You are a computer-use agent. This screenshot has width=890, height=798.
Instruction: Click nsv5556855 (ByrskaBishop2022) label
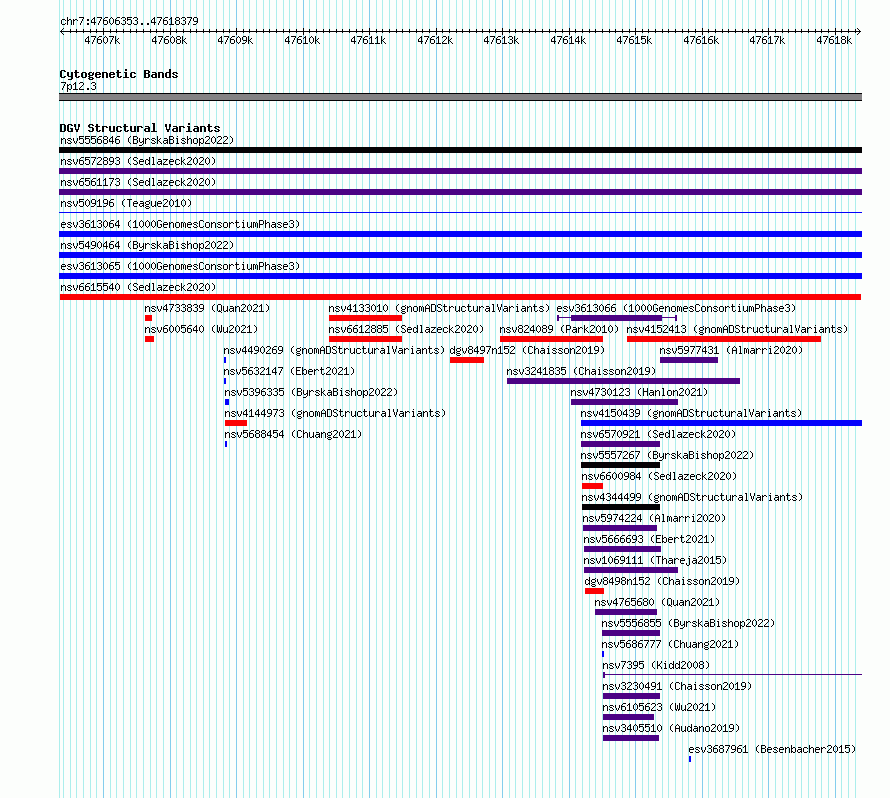point(689,623)
